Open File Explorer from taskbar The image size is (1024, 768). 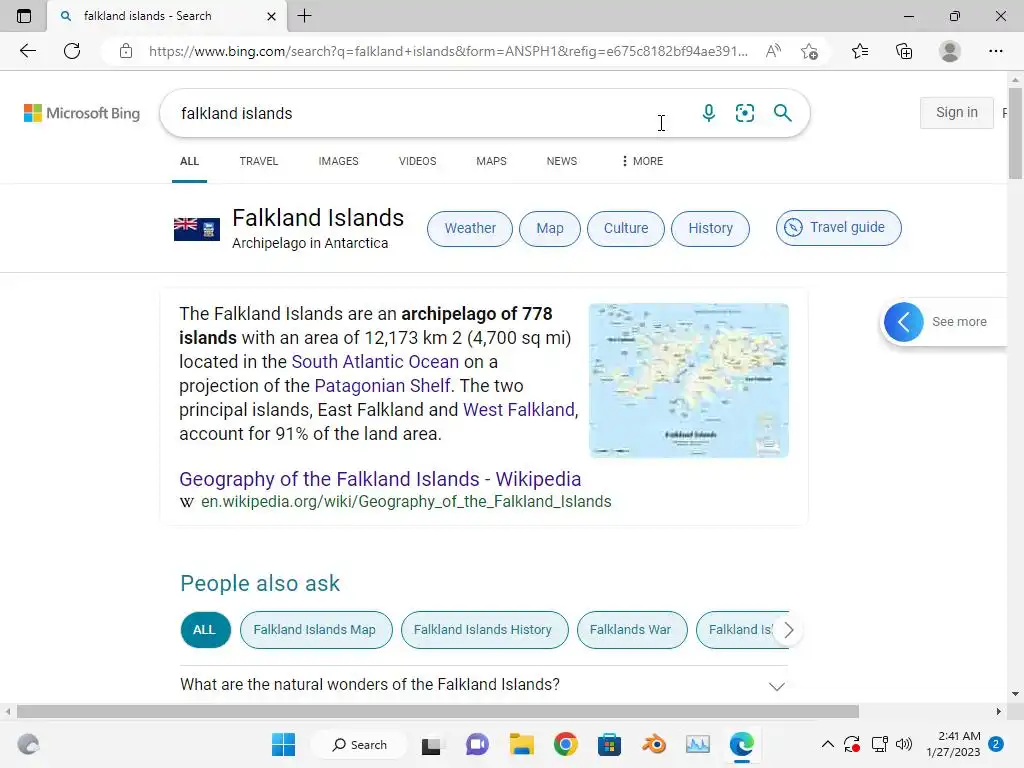click(x=522, y=745)
